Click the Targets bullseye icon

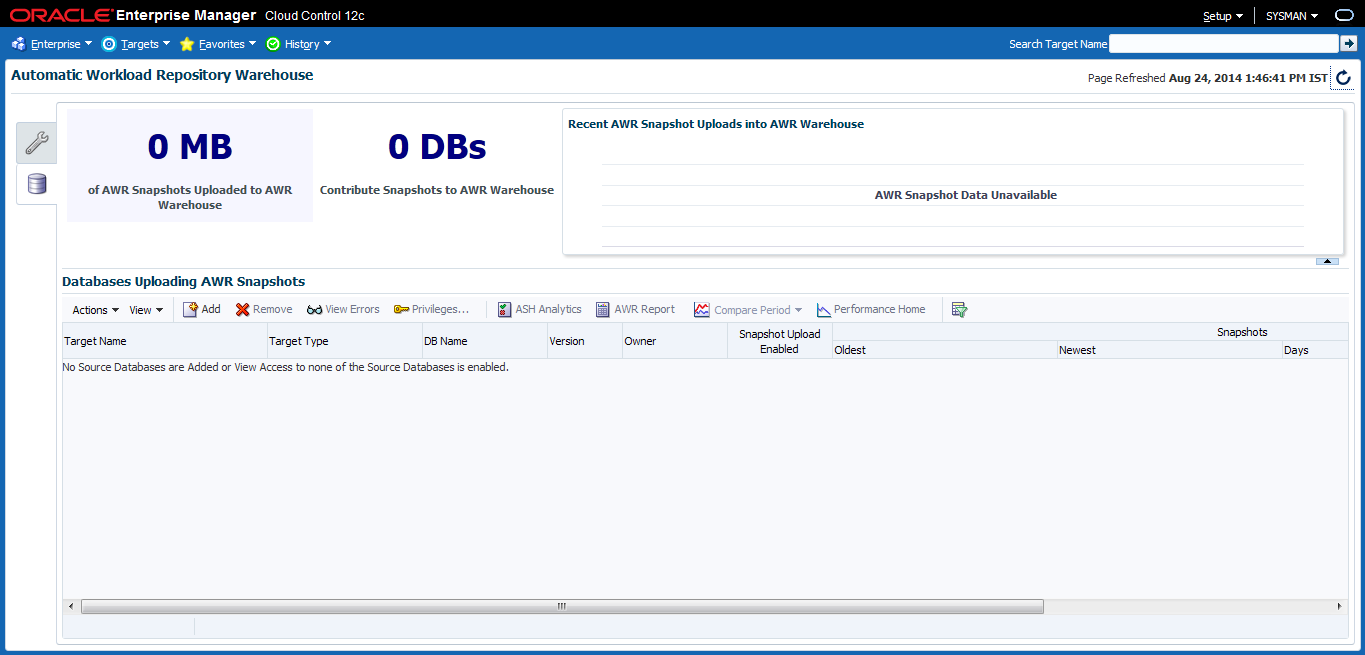[109, 44]
